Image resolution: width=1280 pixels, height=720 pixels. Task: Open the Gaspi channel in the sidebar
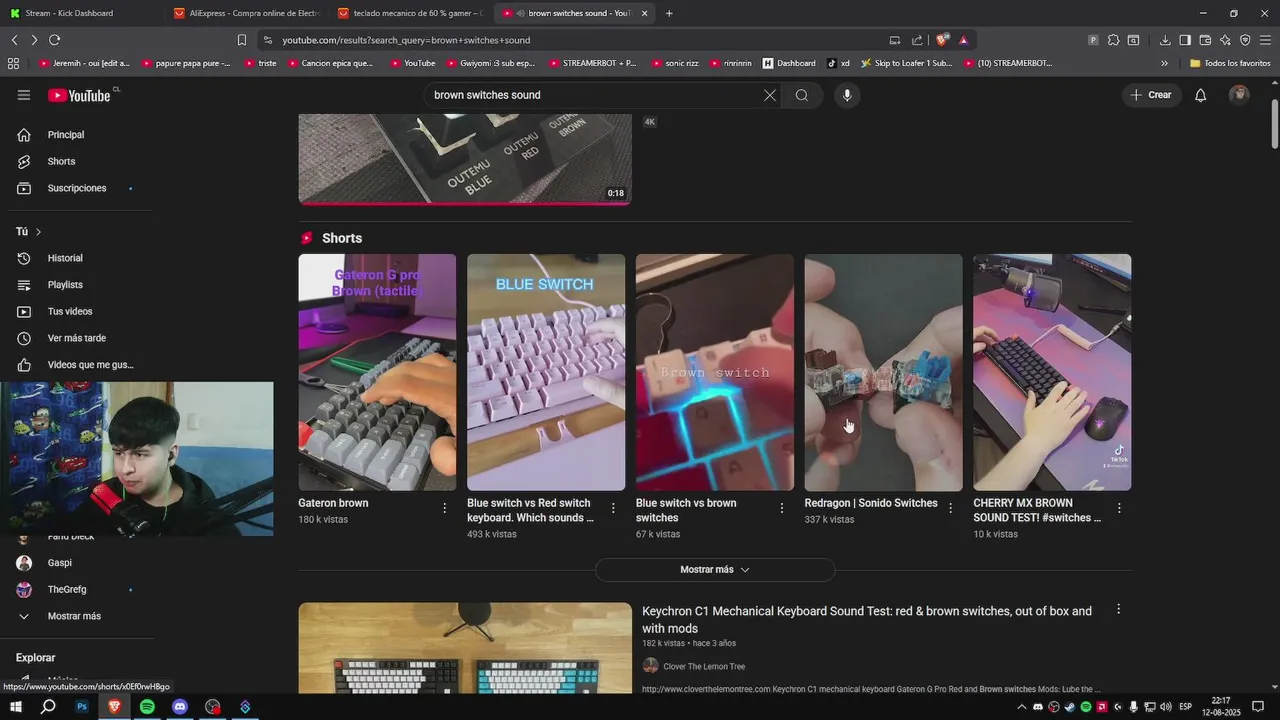click(59, 563)
